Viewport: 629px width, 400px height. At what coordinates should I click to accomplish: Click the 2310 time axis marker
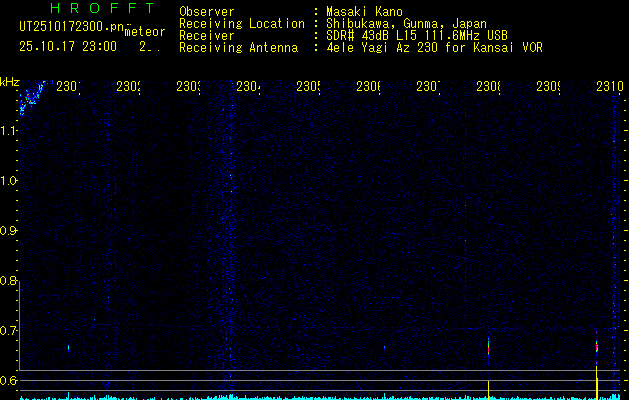pos(609,87)
